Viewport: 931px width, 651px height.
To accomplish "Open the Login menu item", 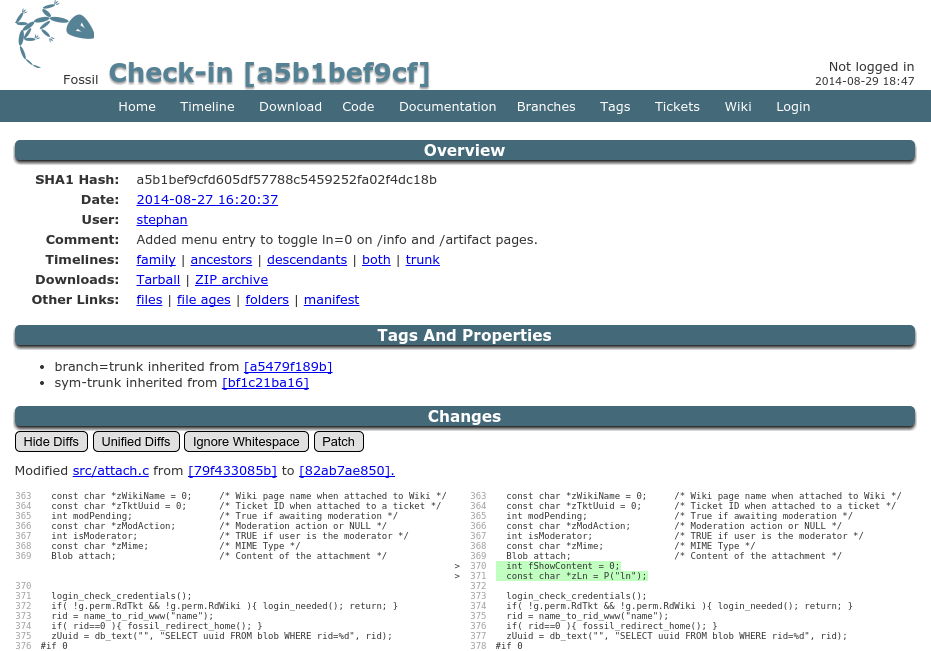I will click(793, 107).
